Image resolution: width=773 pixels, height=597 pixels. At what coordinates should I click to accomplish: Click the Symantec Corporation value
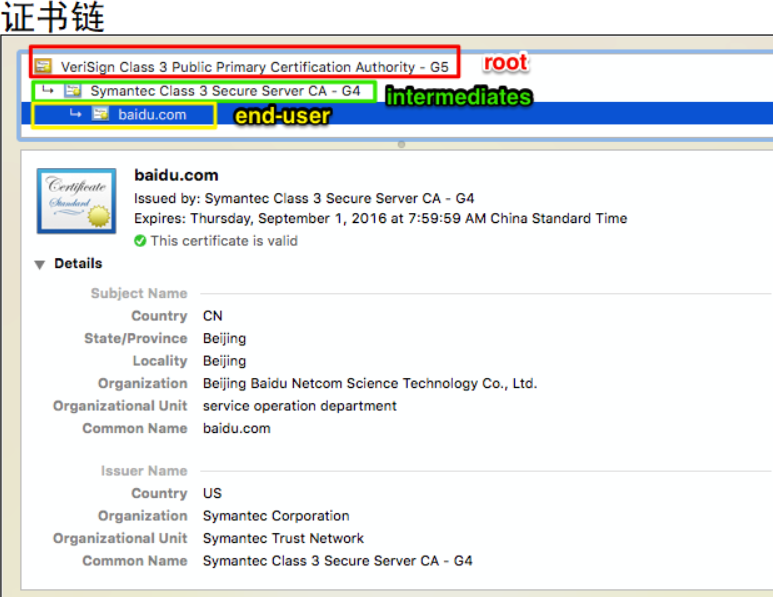[276, 516]
